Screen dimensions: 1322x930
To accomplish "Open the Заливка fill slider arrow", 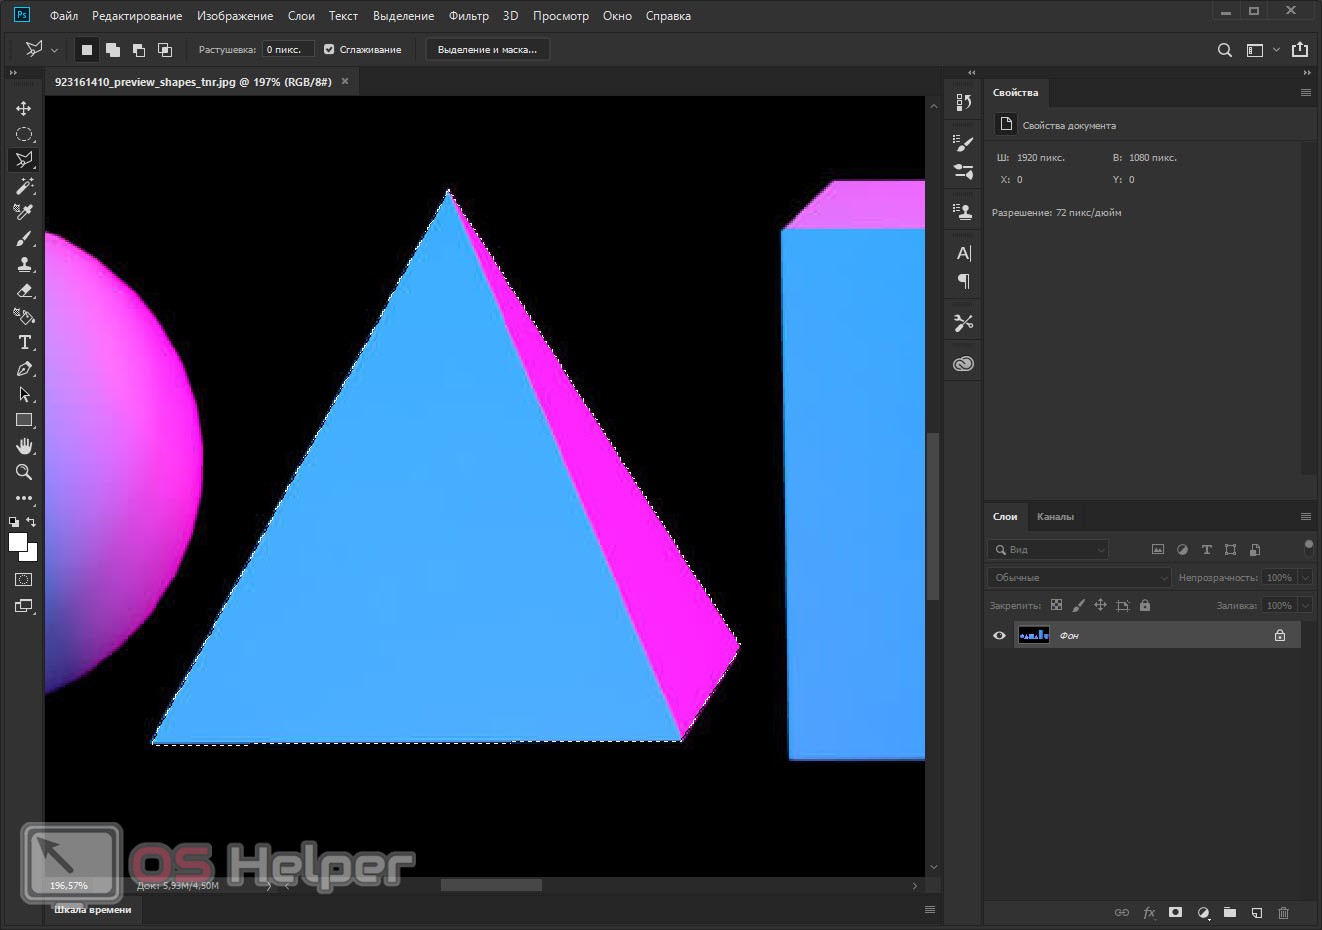I will [1305, 605].
